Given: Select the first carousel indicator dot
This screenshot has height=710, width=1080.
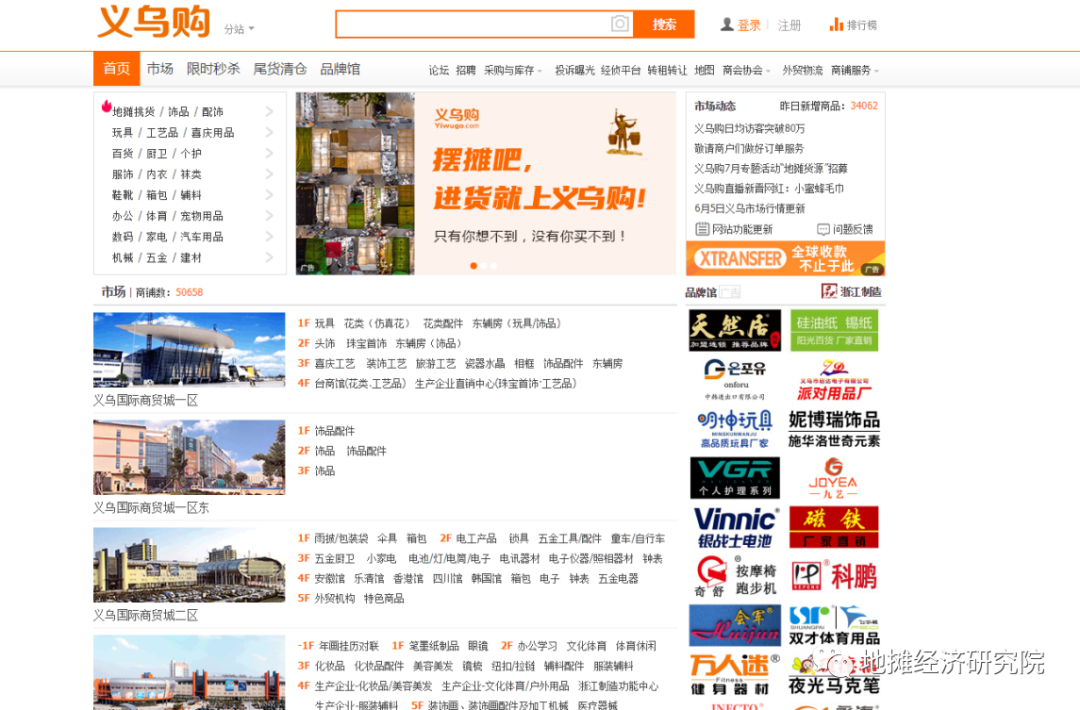Looking at the screenshot, I should click(x=473, y=266).
